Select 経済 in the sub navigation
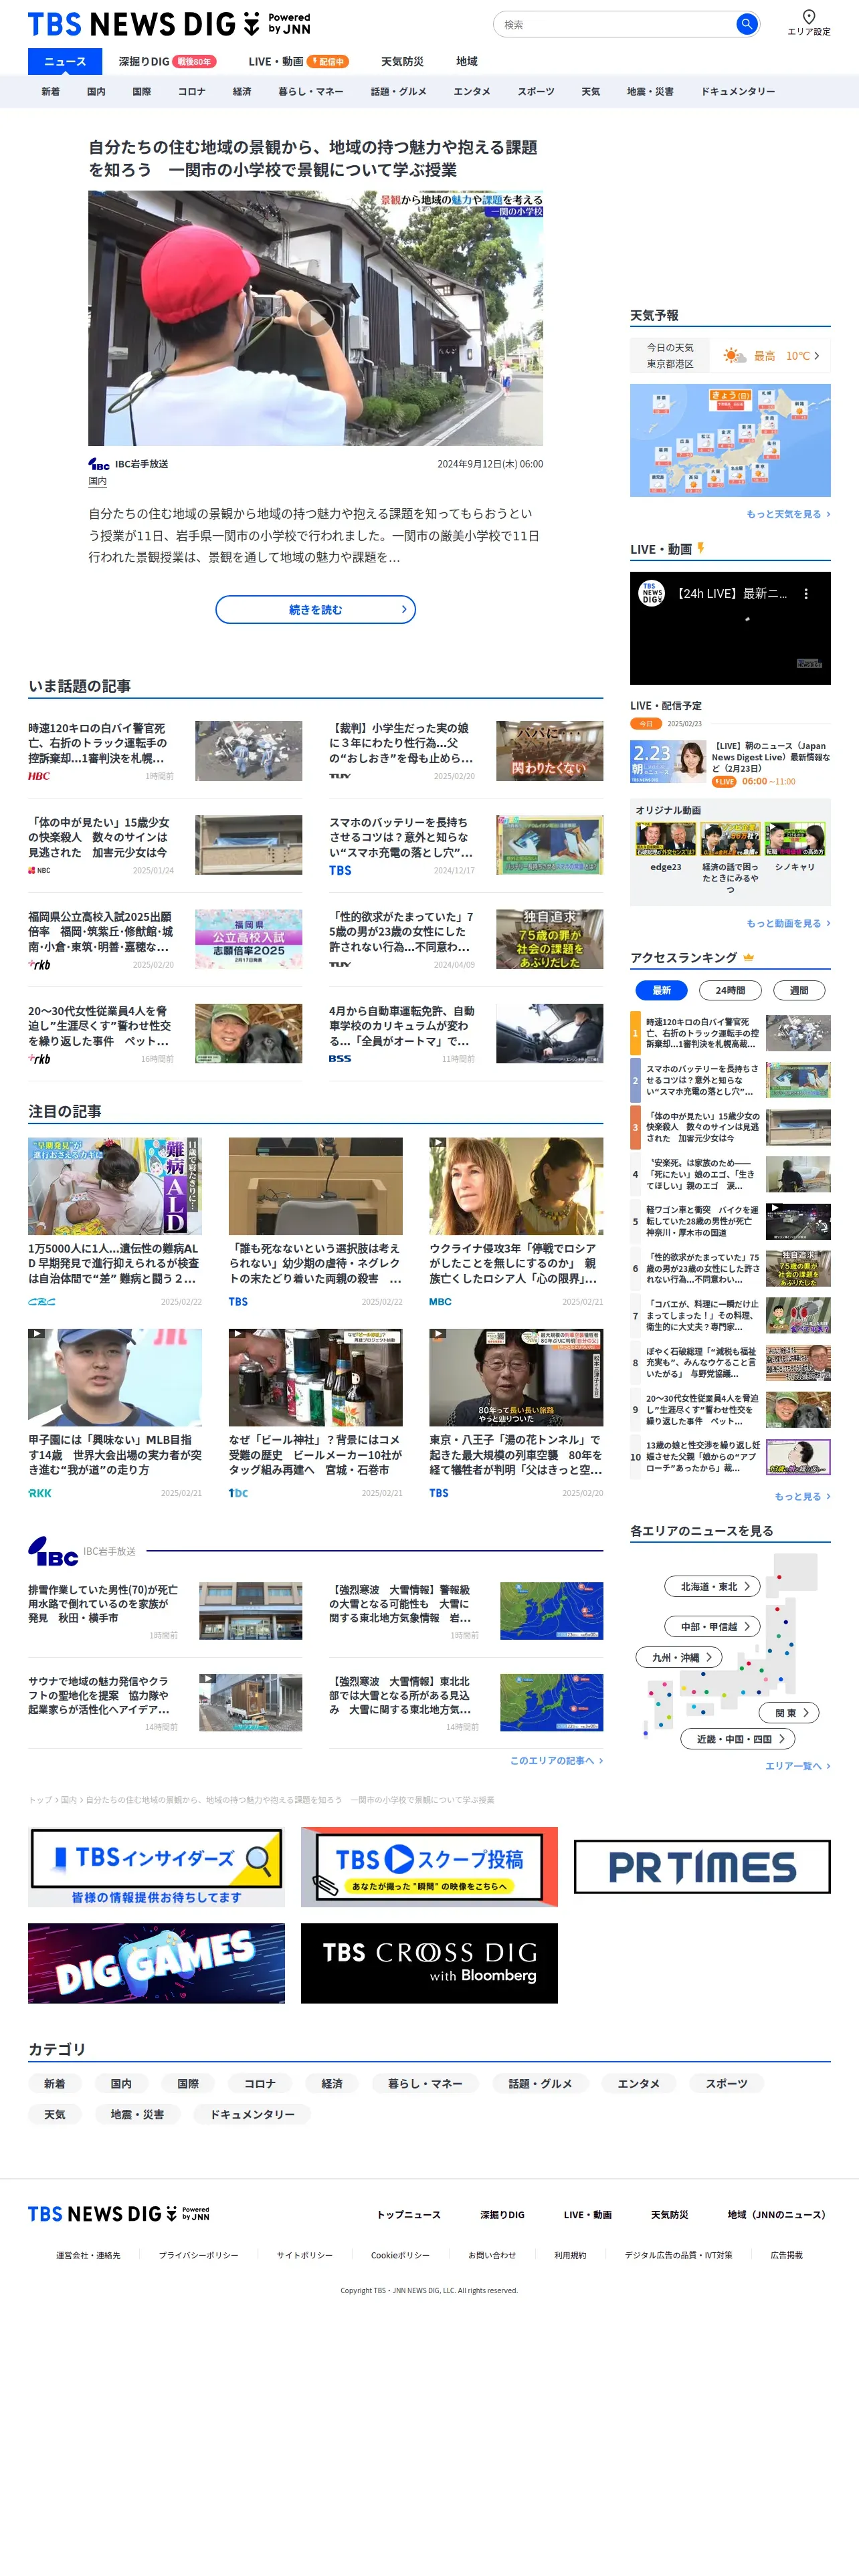 [x=242, y=91]
